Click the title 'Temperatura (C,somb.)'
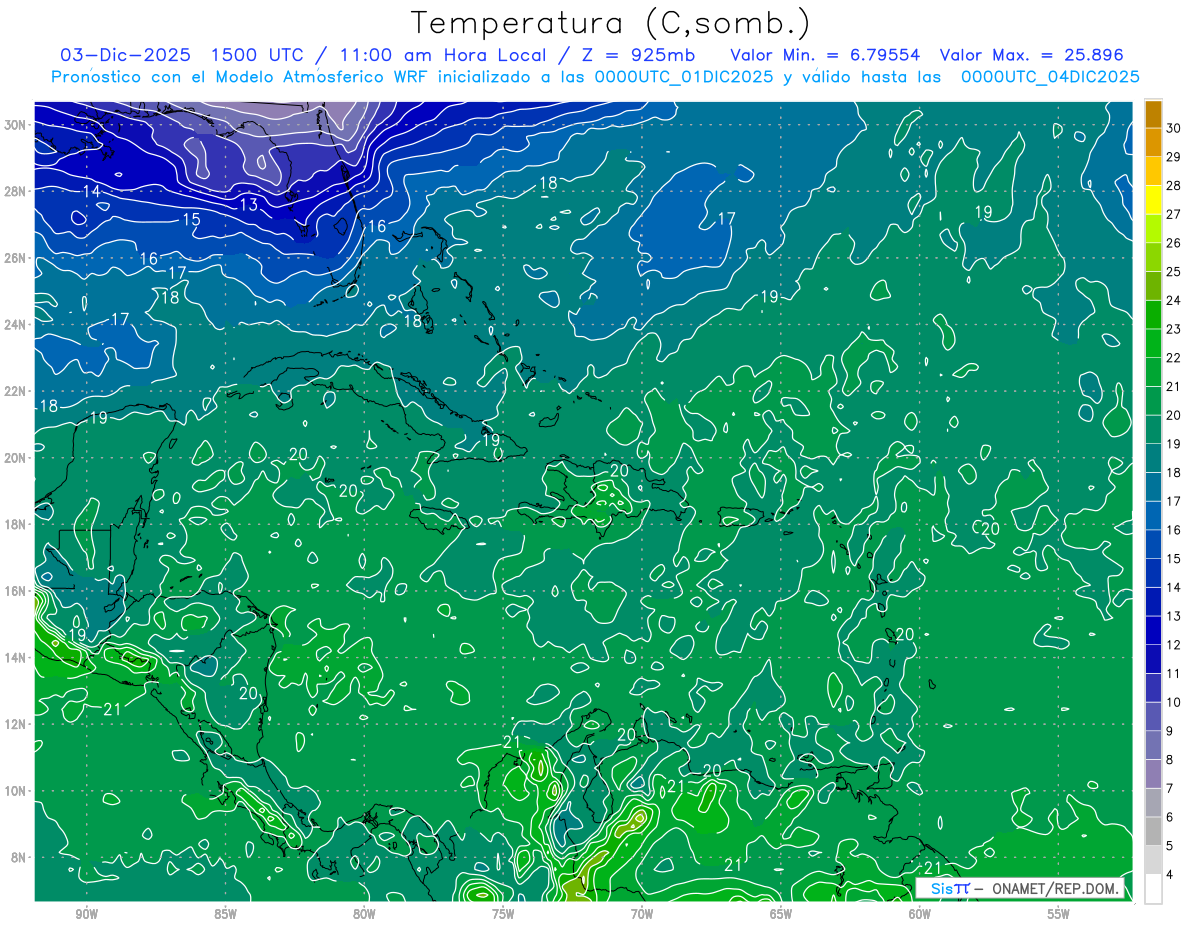Screen dimensions: 1200x927 coord(611,23)
